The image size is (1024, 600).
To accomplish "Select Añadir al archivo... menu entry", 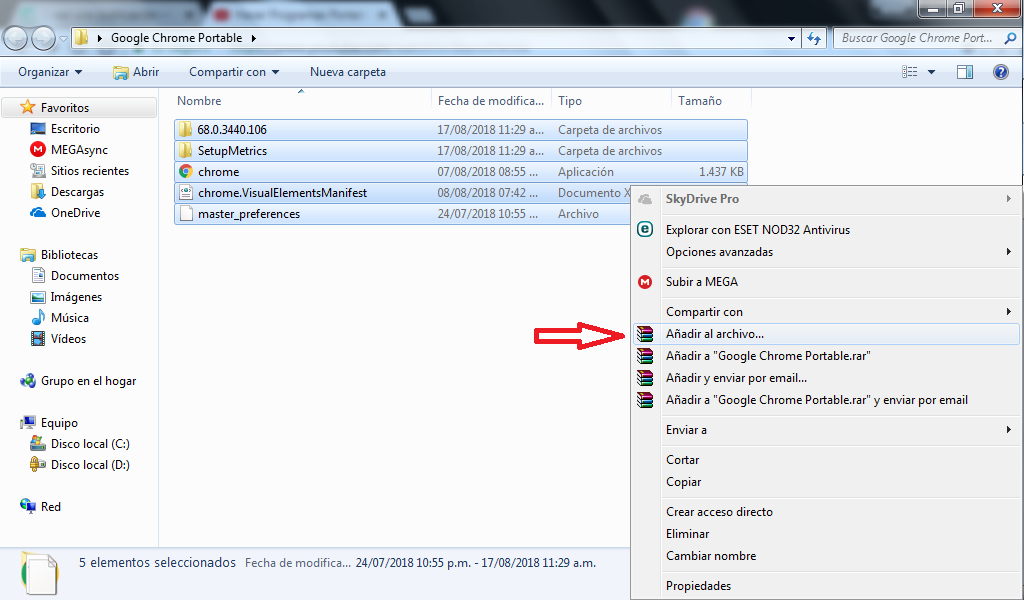I will coord(826,334).
